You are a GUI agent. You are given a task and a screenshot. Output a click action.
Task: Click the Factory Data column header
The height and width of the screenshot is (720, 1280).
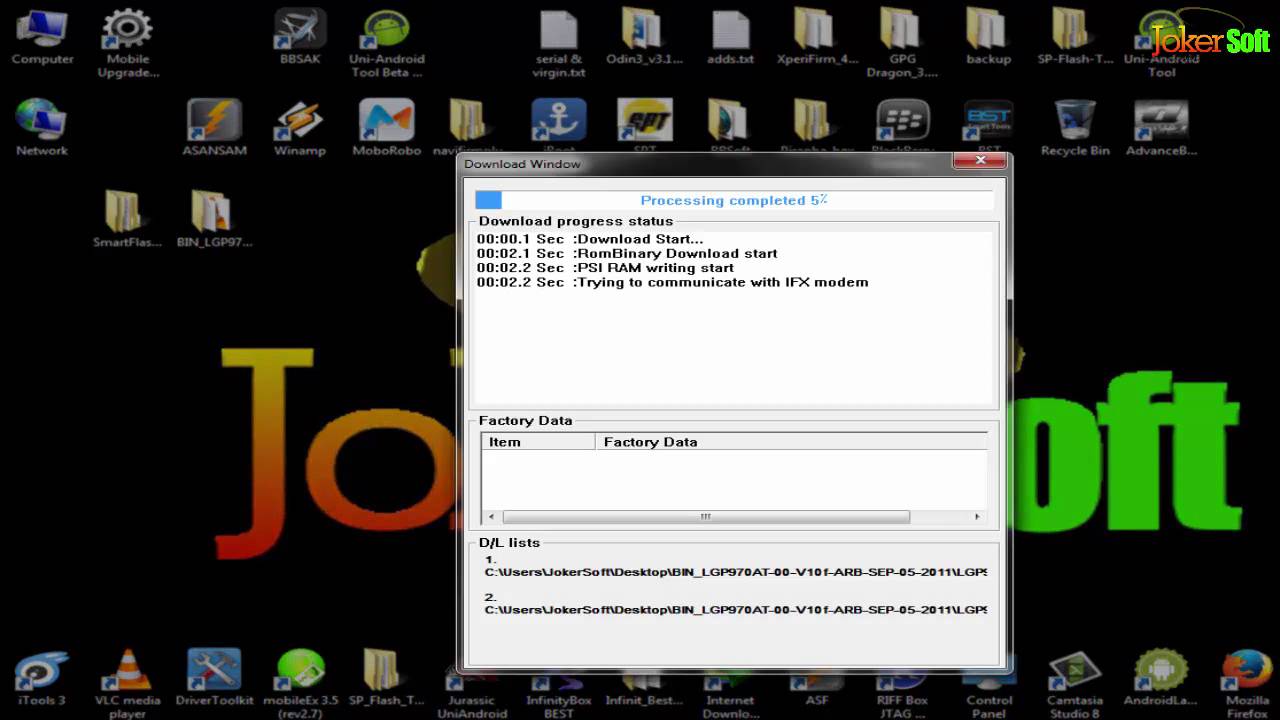pyautogui.click(x=791, y=441)
